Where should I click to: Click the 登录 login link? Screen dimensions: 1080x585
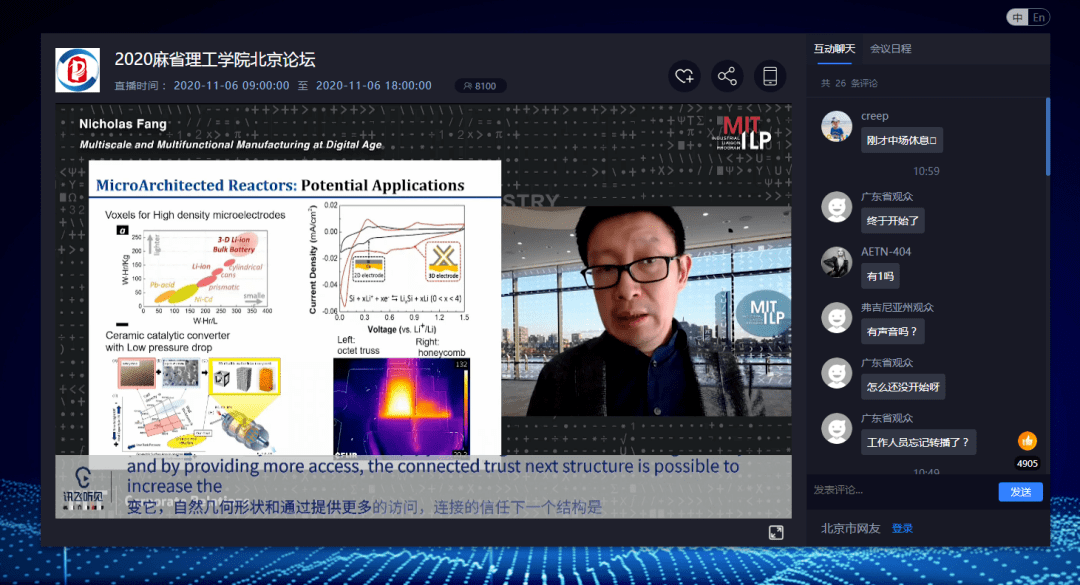902,528
